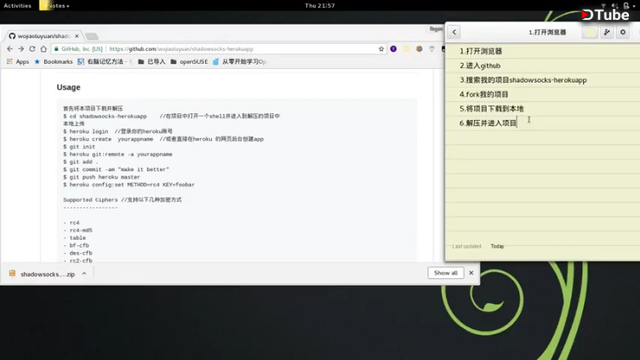Image resolution: width=640 pixels, height=360 pixels.
Task: Open the Thu 21:57 clock calendar
Action: pyautogui.click(x=320, y=6)
